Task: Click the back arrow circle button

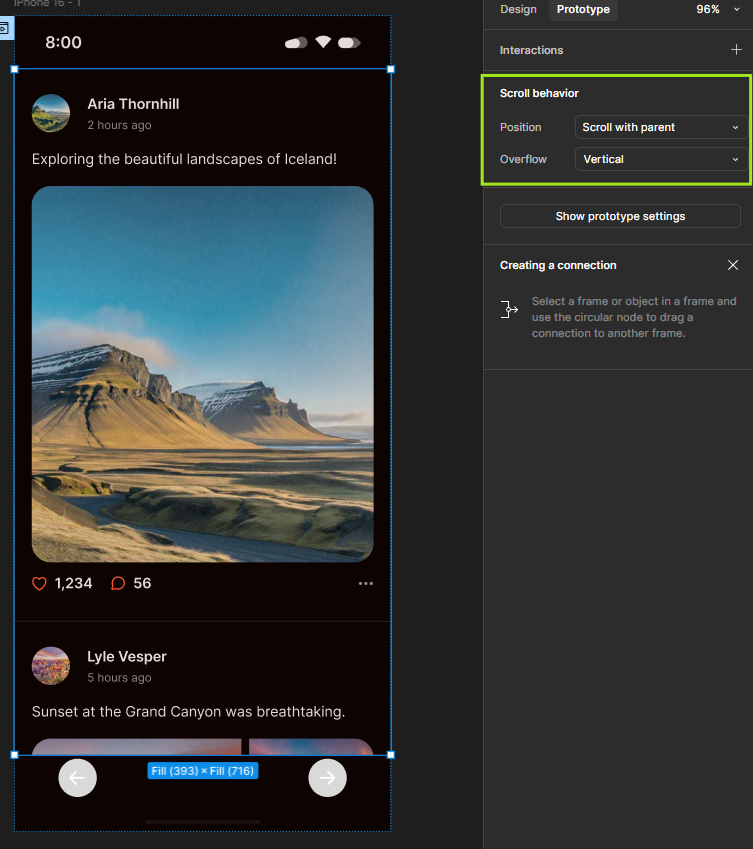Action: [x=77, y=778]
